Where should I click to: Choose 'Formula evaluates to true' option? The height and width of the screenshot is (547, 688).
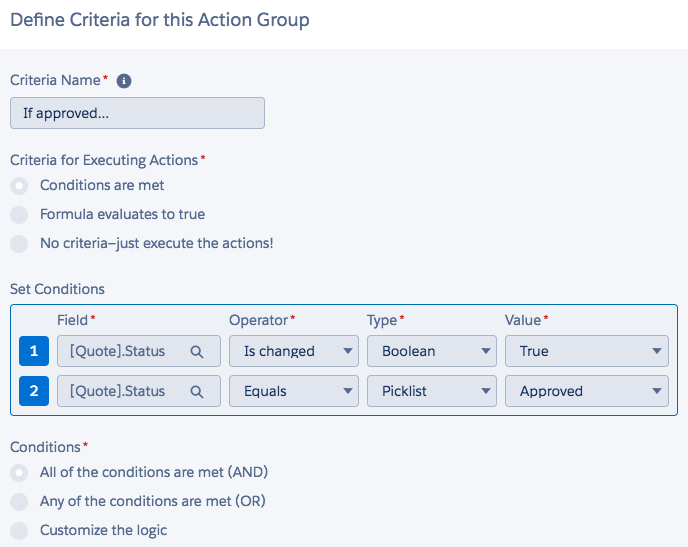(x=19, y=214)
